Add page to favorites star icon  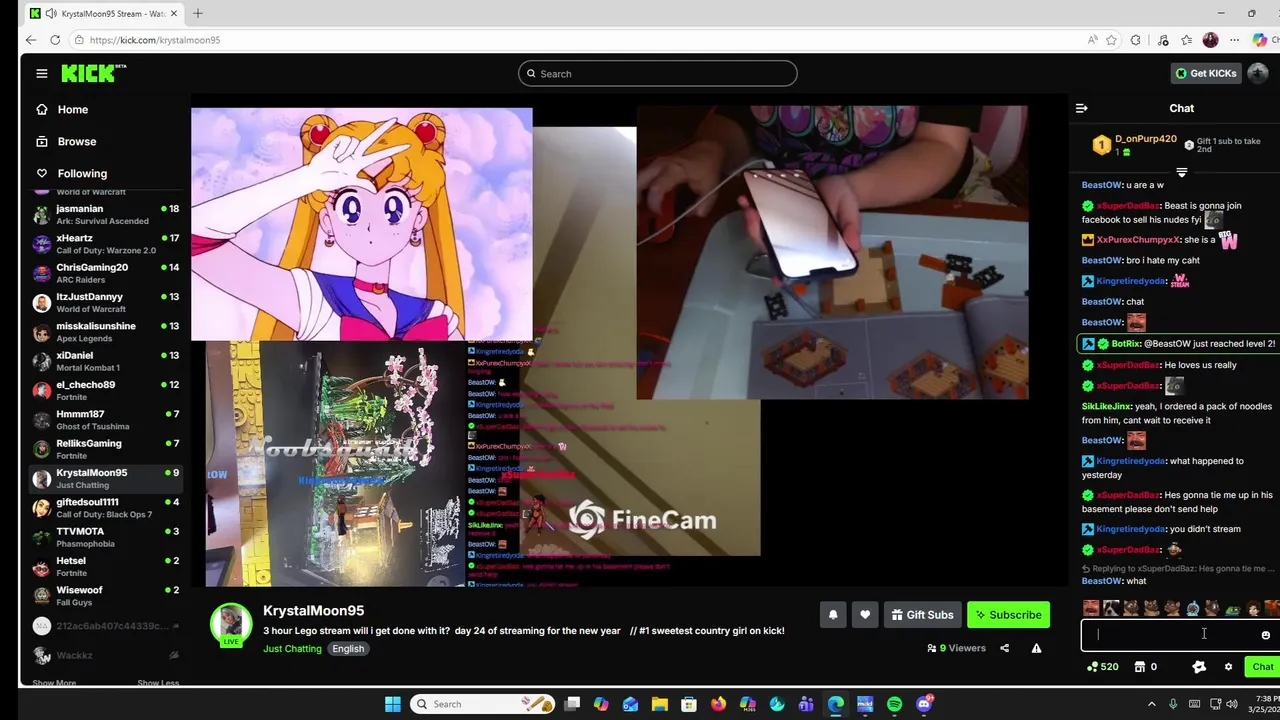[1111, 40]
